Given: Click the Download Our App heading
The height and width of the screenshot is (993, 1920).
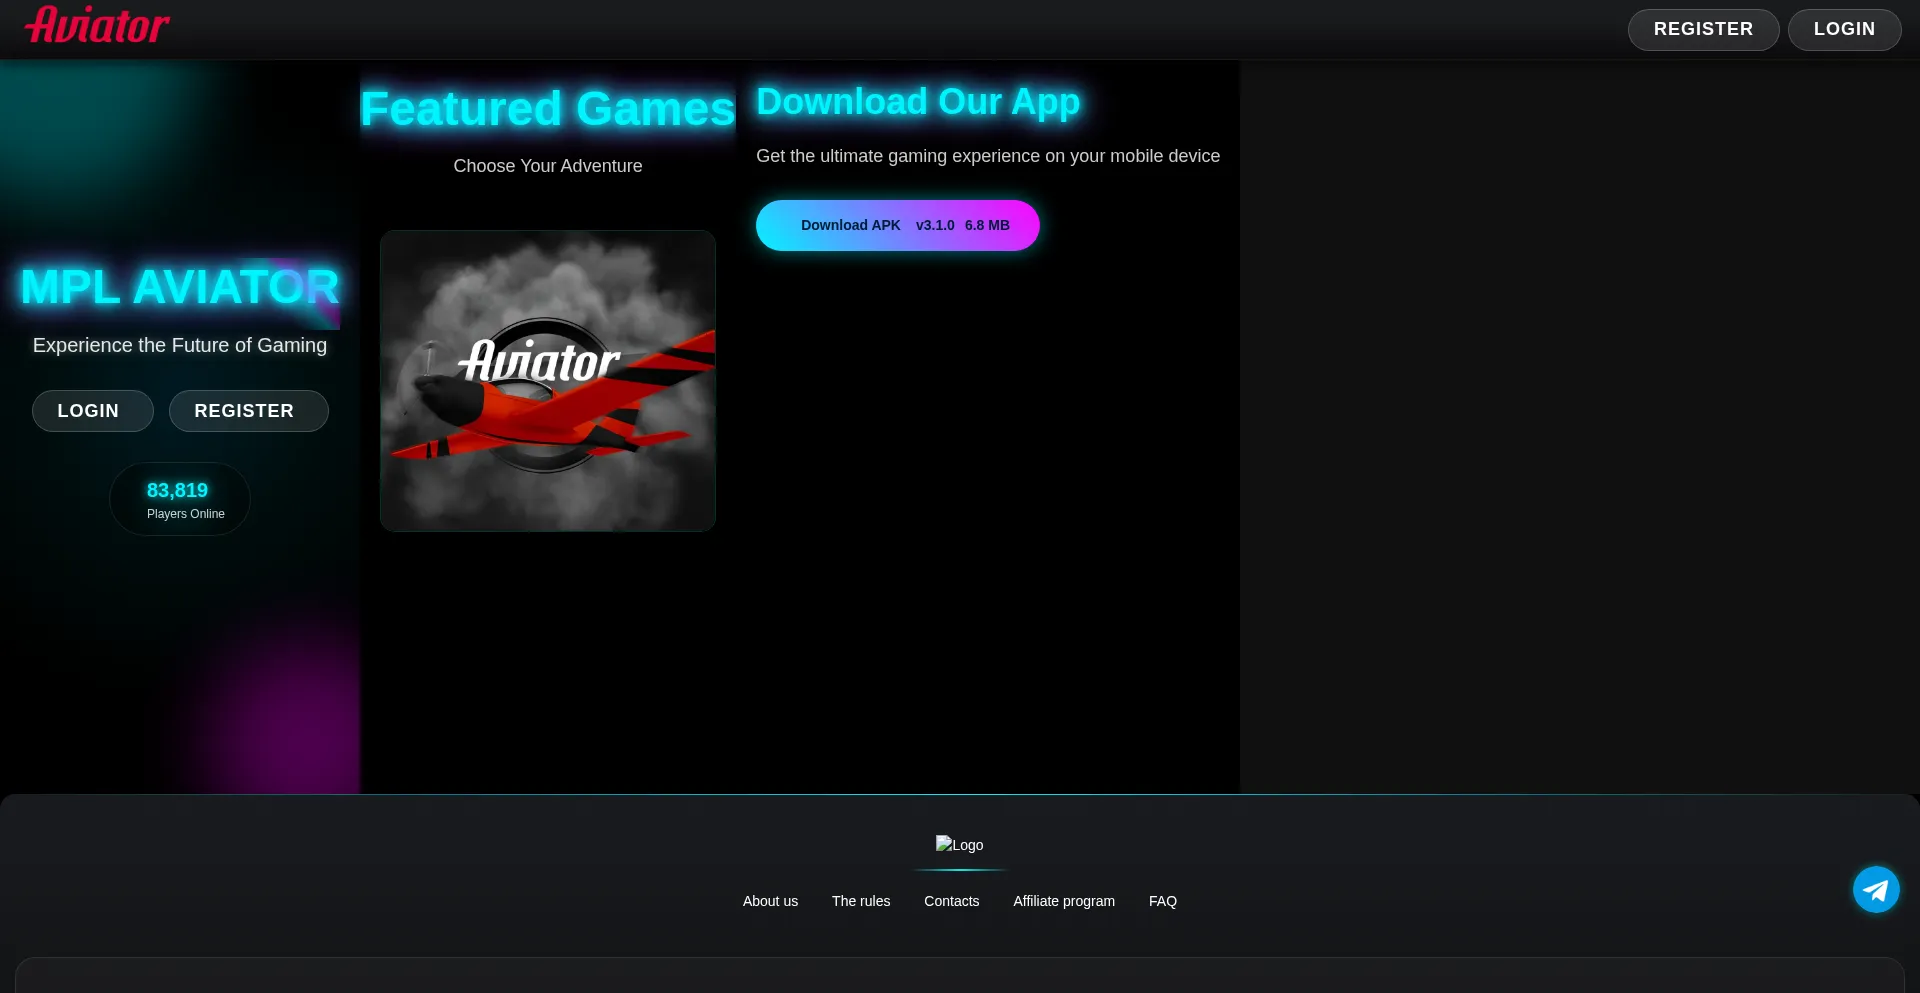Looking at the screenshot, I should (x=917, y=102).
